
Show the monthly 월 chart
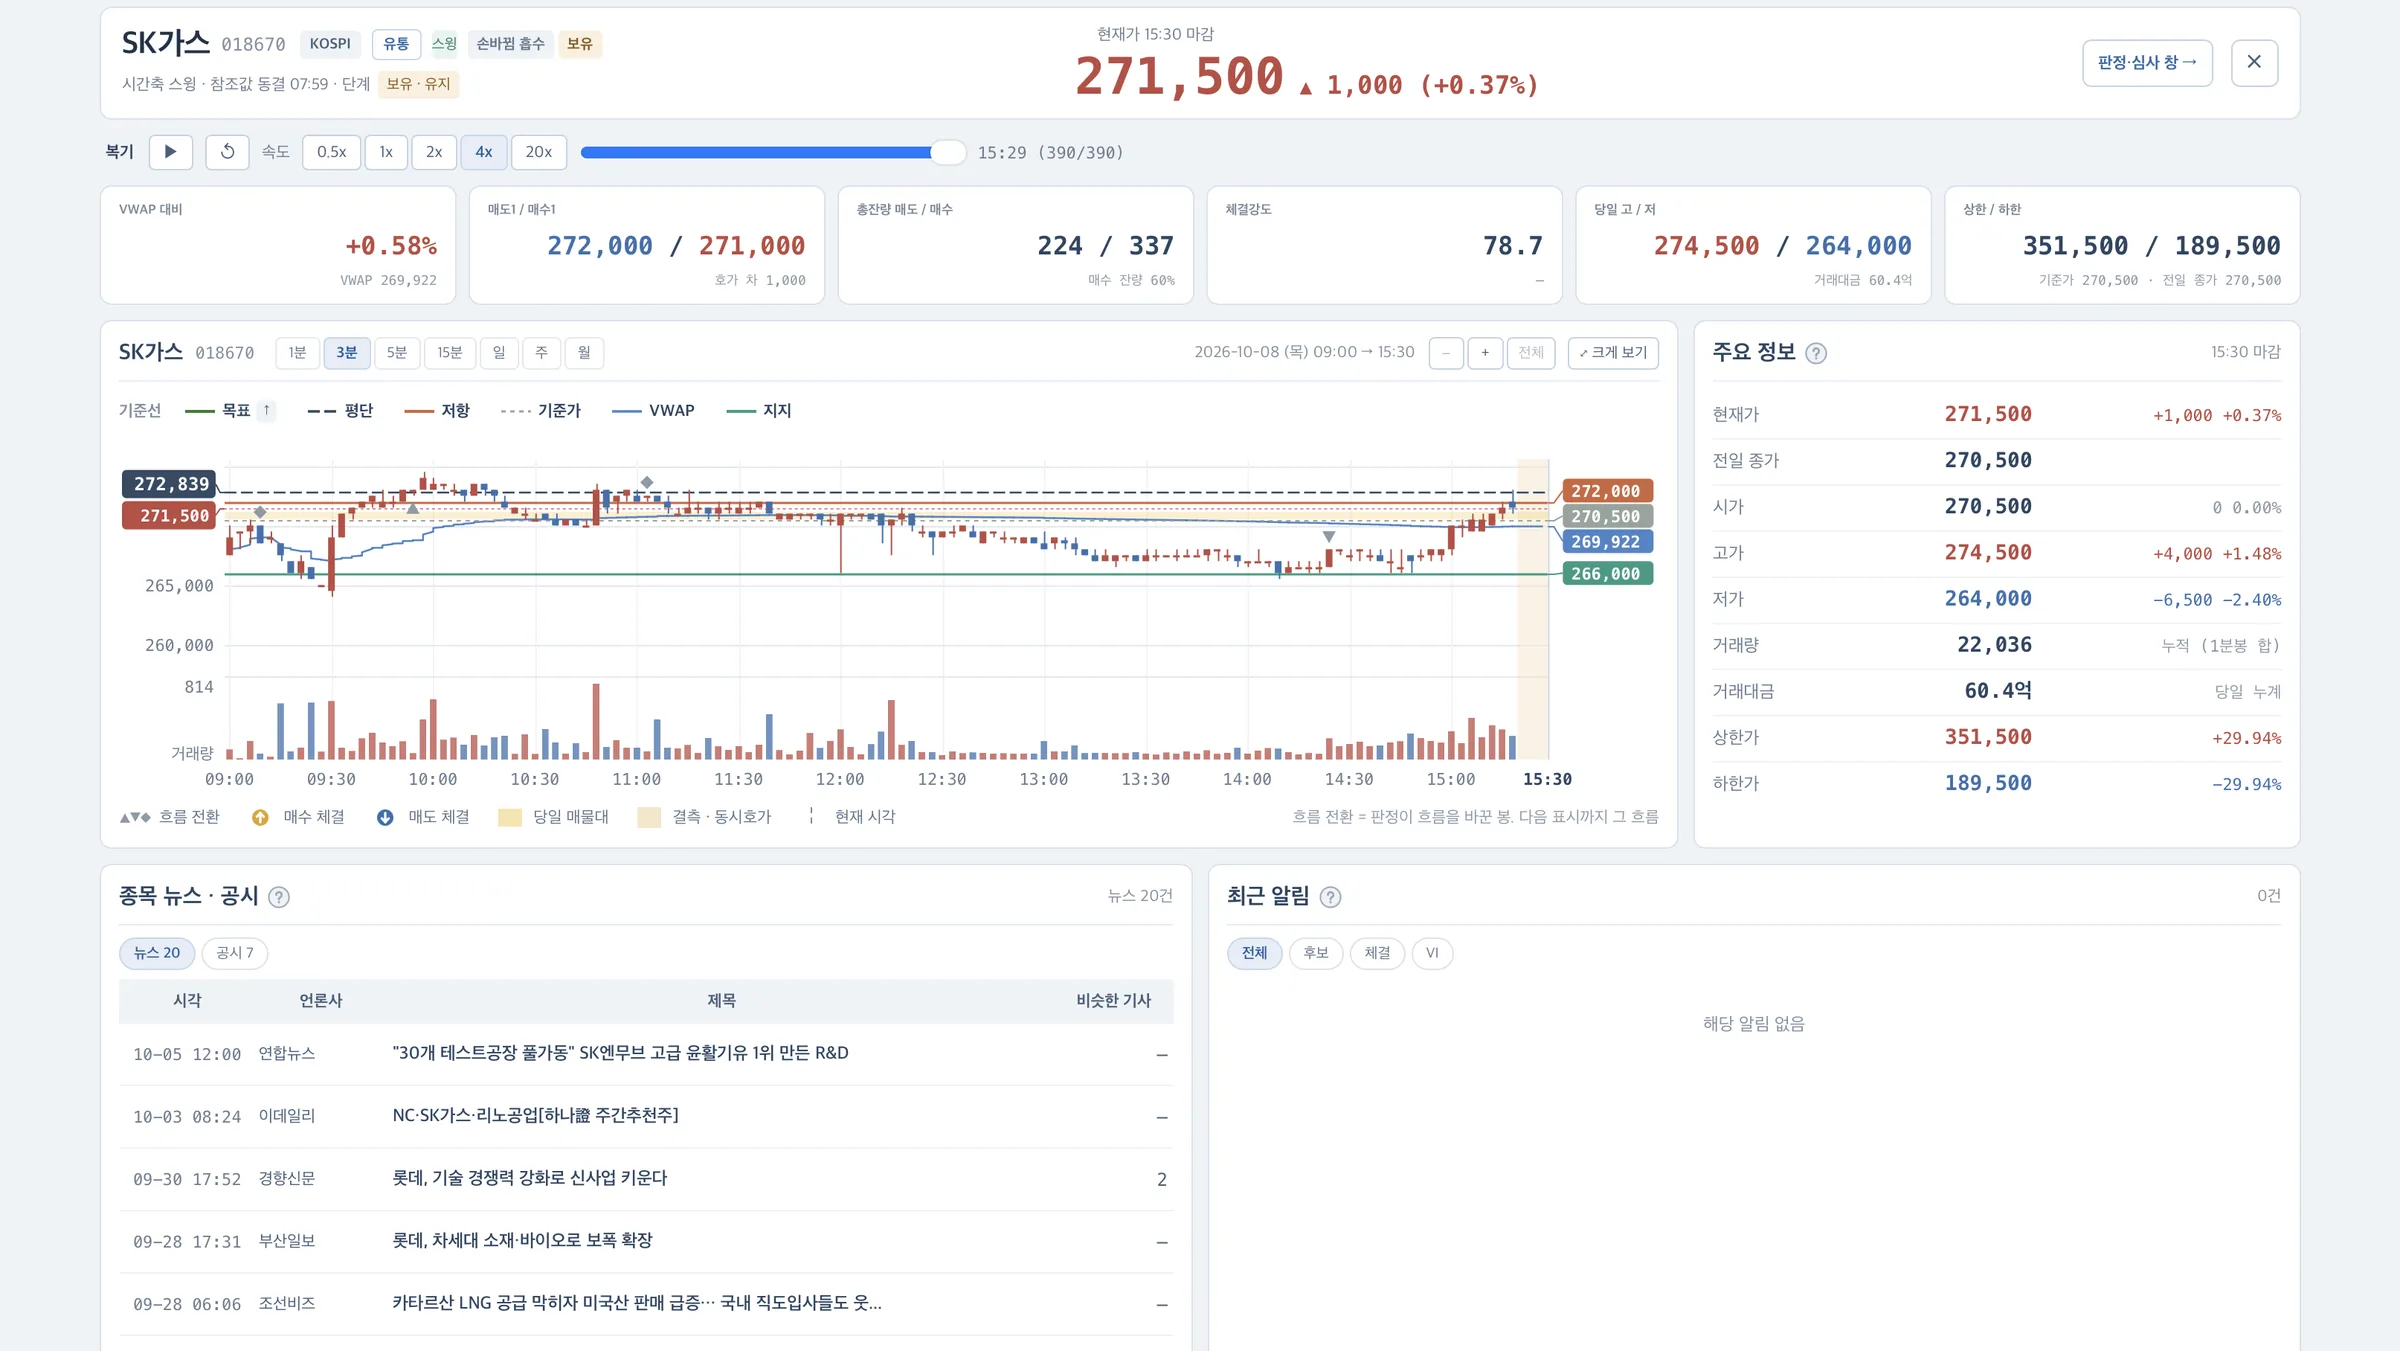click(x=584, y=352)
